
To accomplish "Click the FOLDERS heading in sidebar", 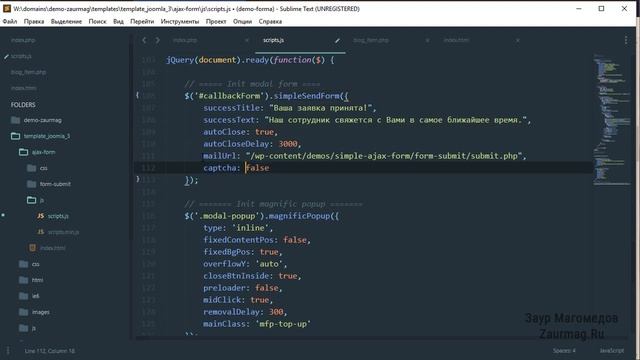I will tap(23, 105).
